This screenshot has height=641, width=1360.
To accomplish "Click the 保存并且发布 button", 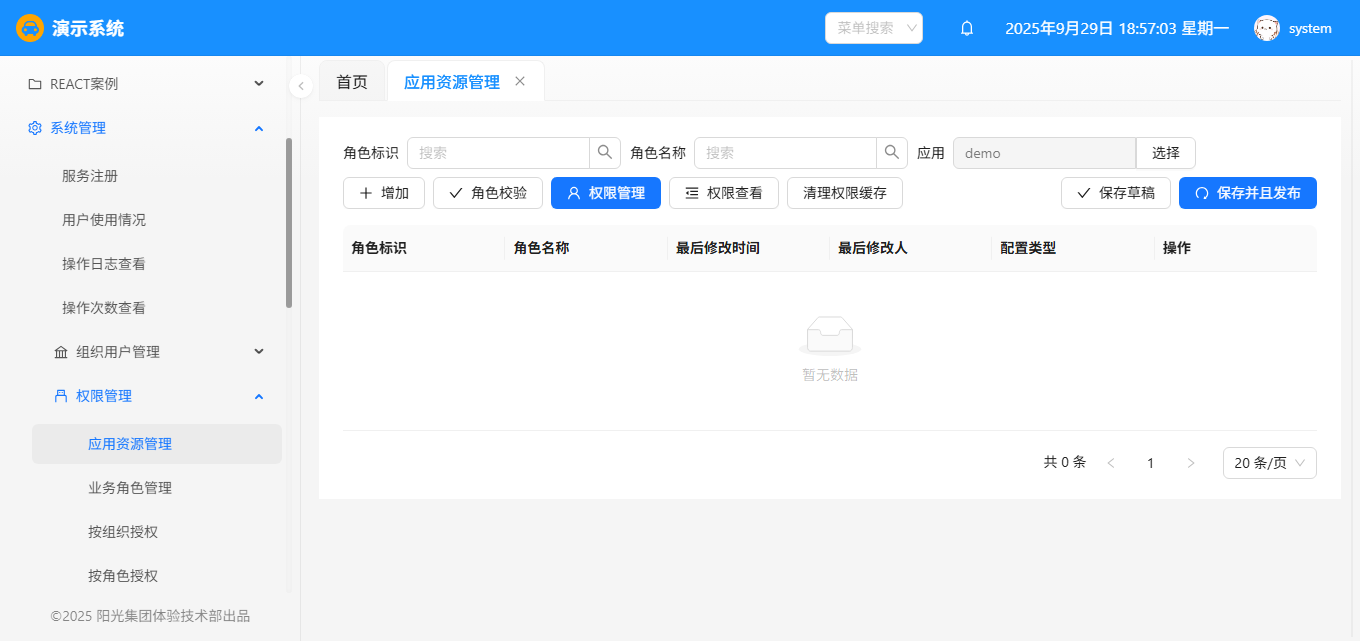I will pos(1247,193).
